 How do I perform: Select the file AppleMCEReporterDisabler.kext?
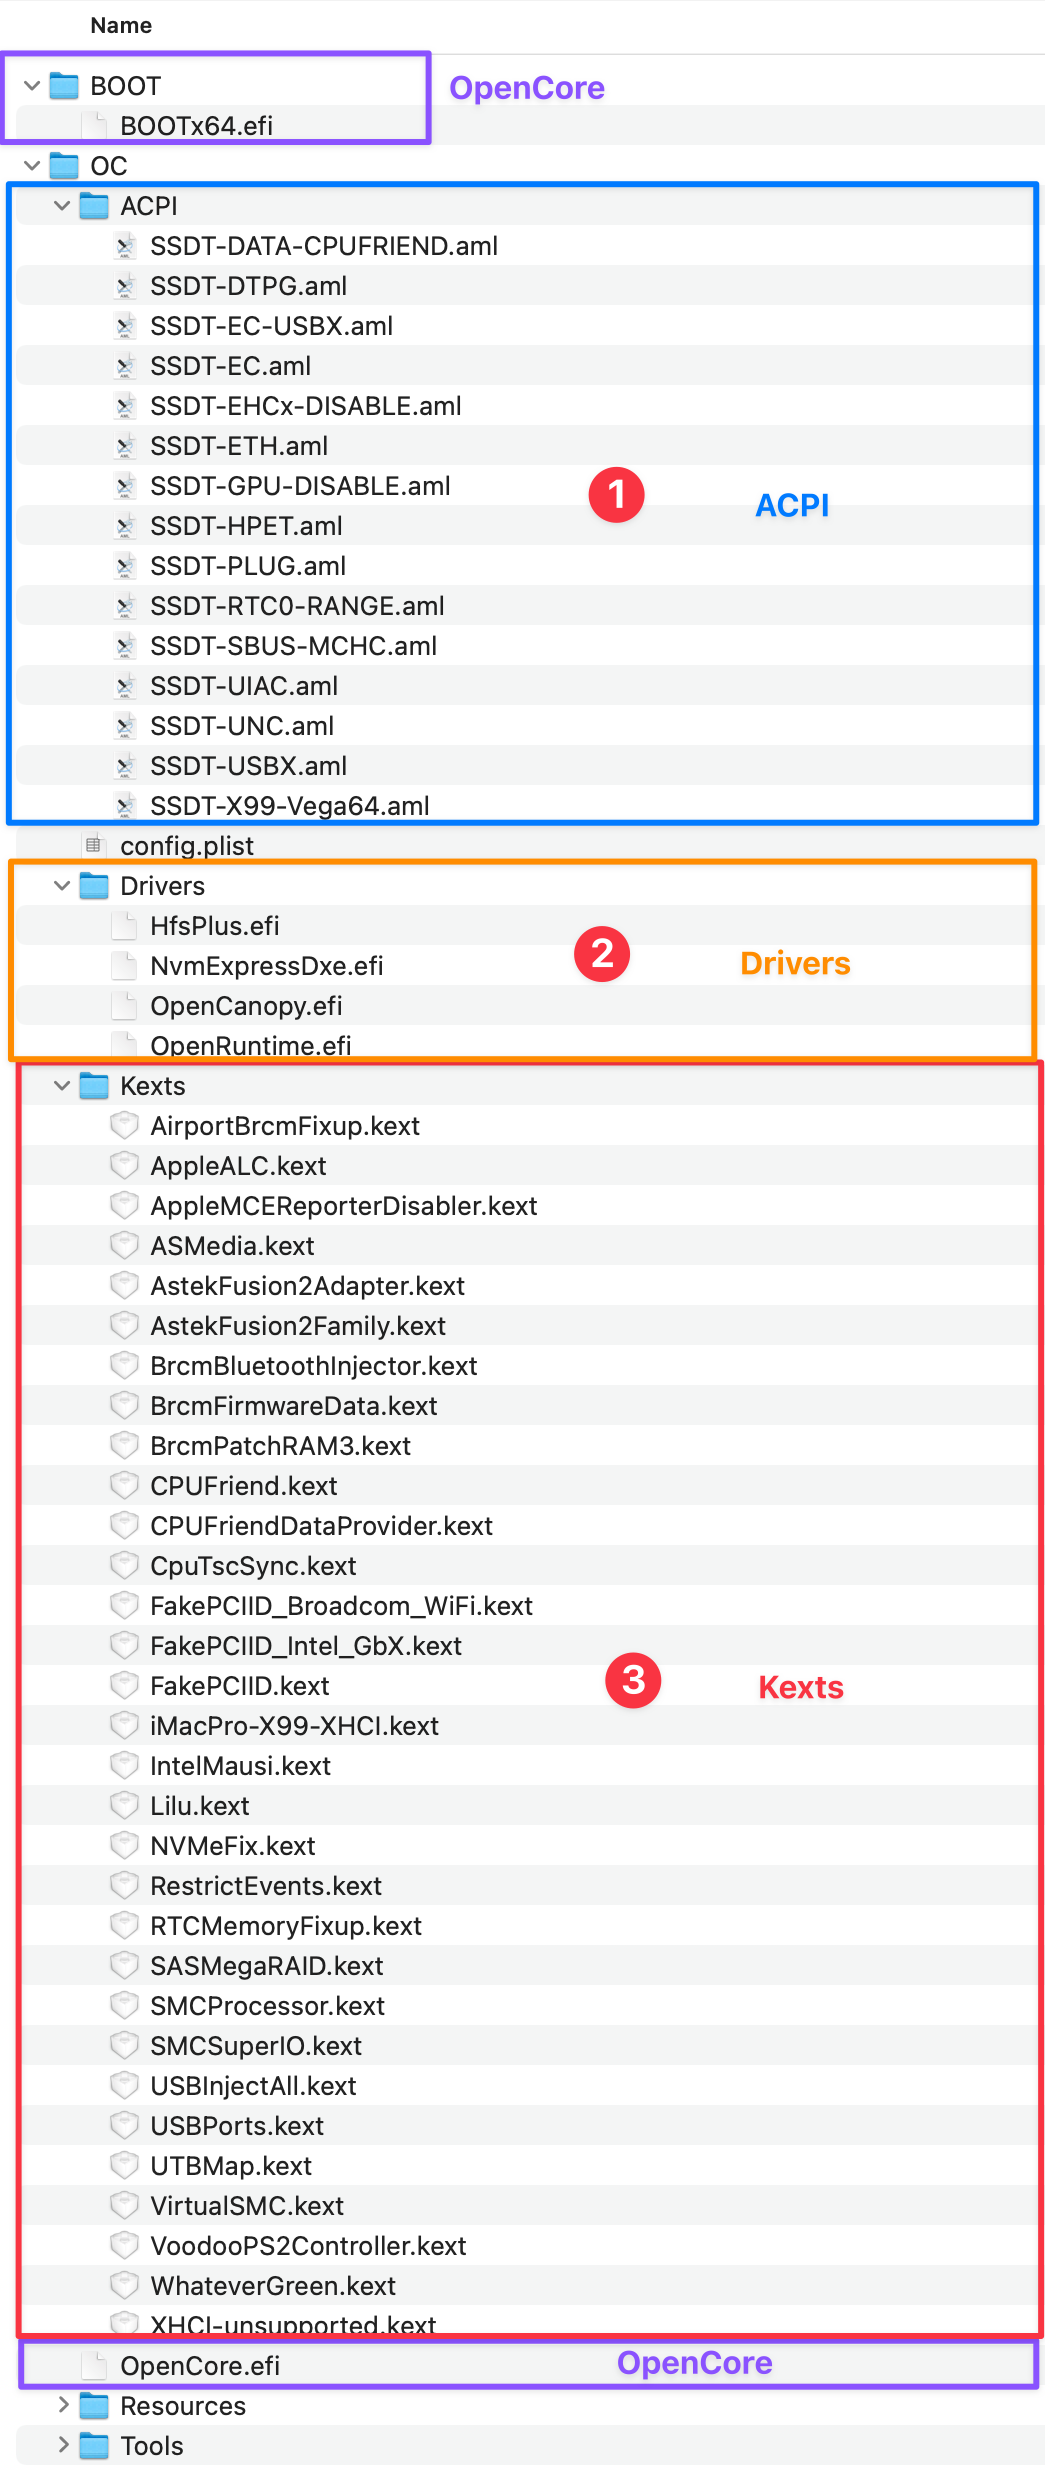click(344, 1206)
